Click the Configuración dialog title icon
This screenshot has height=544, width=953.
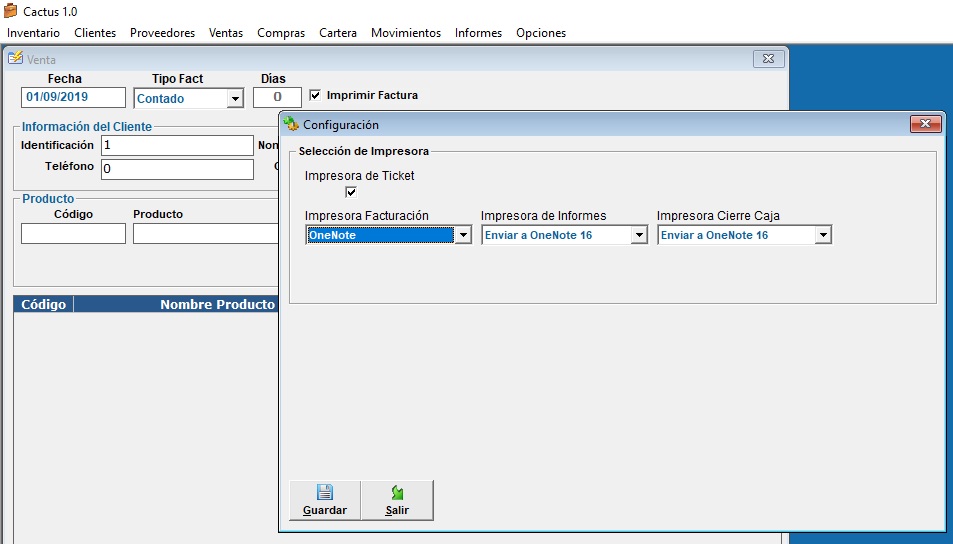coord(291,125)
